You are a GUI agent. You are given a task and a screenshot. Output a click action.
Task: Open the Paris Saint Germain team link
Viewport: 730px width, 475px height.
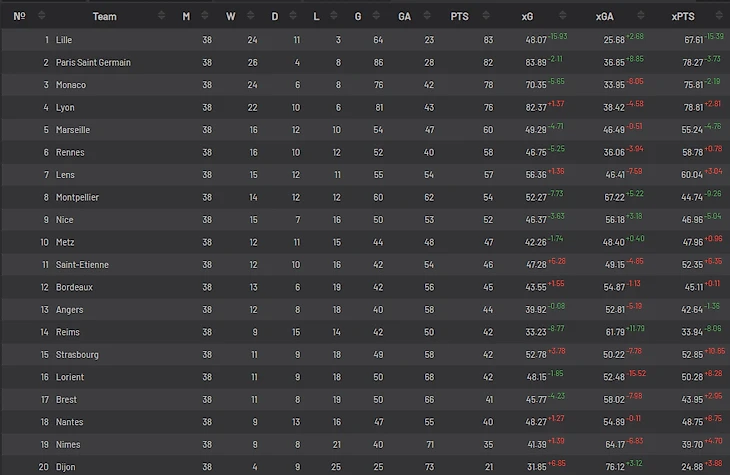coord(93,62)
